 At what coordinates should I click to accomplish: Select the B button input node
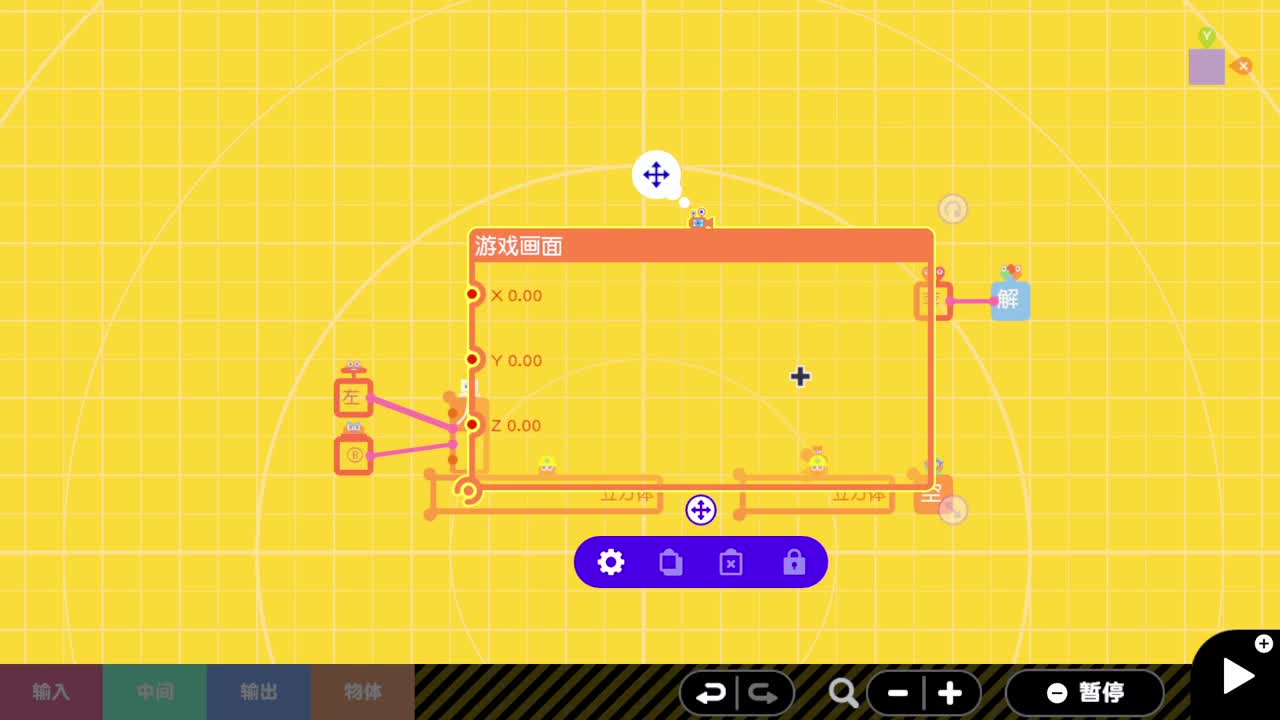click(x=353, y=455)
